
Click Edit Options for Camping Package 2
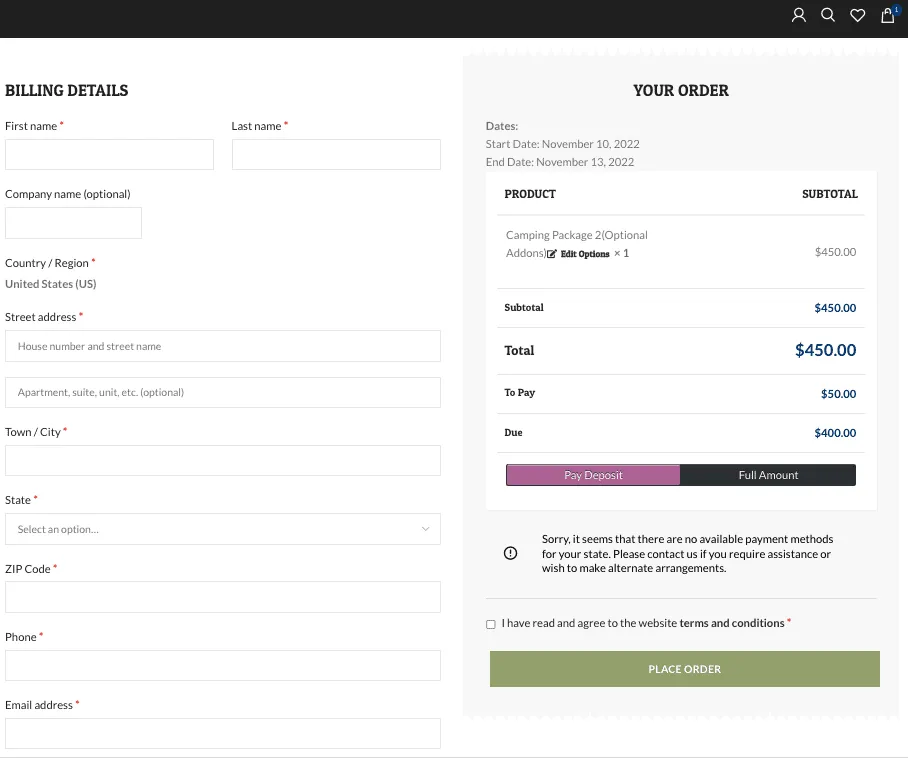coord(583,254)
